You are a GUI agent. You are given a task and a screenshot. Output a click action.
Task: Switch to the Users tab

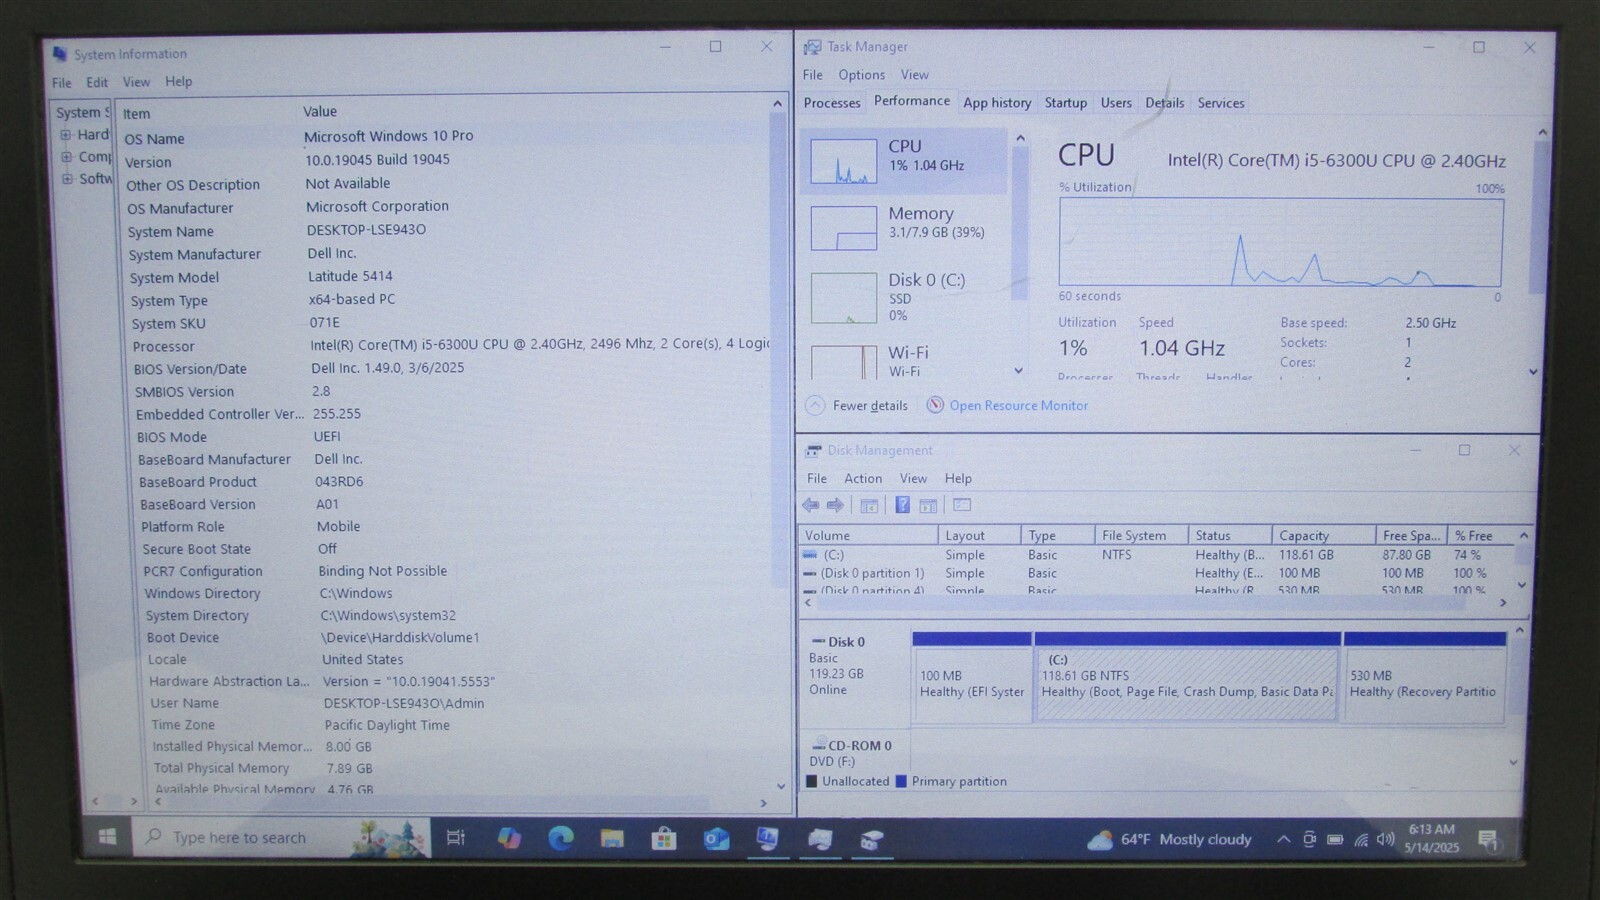click(x=1116, y=103)
